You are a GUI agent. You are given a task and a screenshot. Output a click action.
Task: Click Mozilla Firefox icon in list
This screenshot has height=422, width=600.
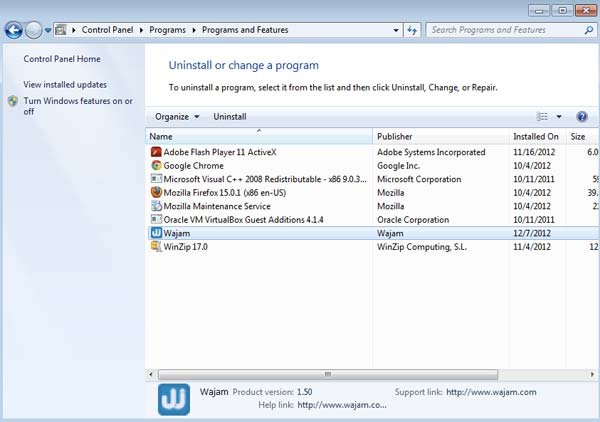156,192
